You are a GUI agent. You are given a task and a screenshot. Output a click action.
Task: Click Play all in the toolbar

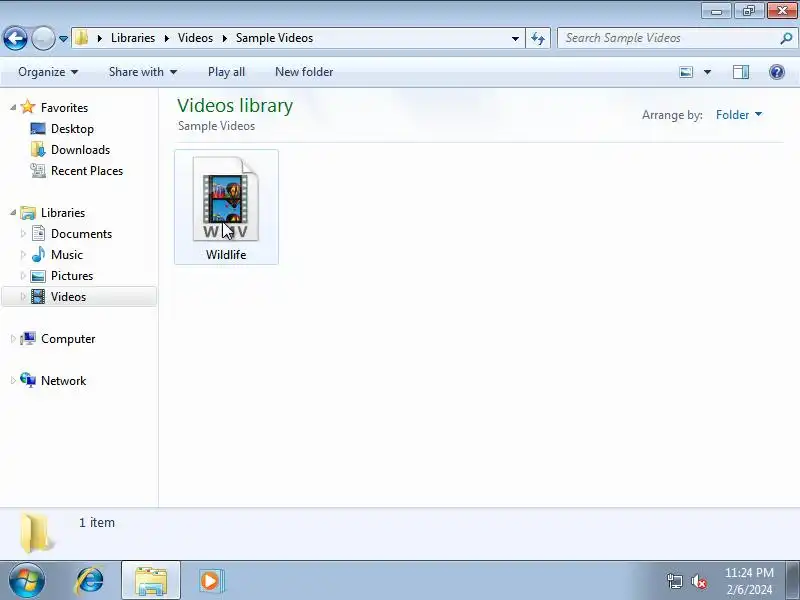(227, 72)
